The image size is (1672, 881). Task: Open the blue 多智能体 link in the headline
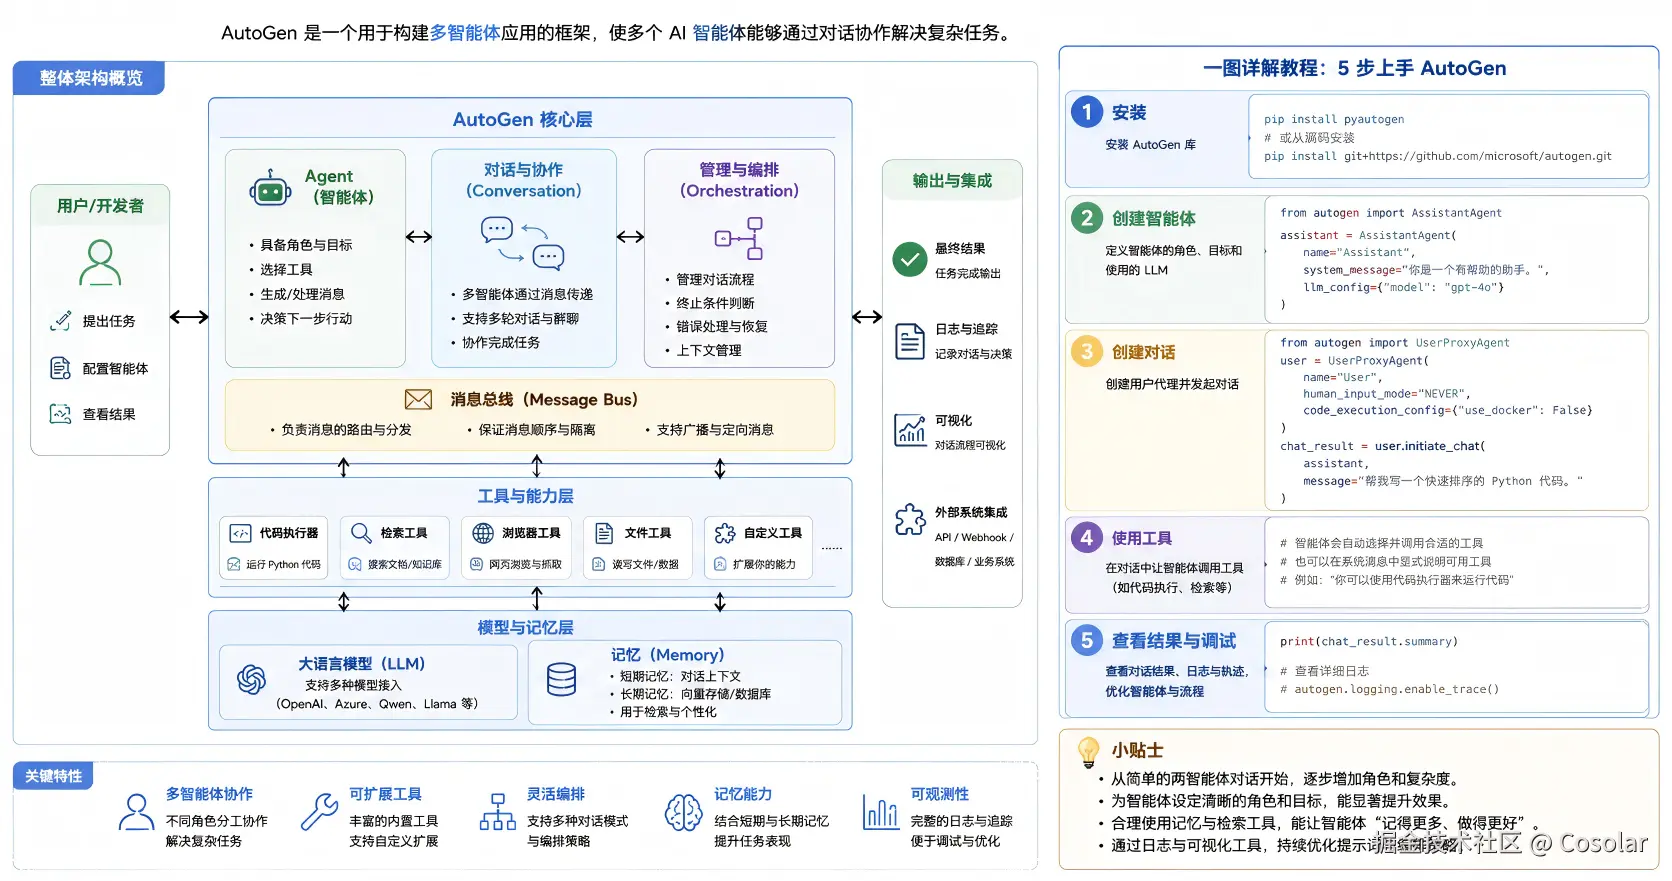coord(465,33)
